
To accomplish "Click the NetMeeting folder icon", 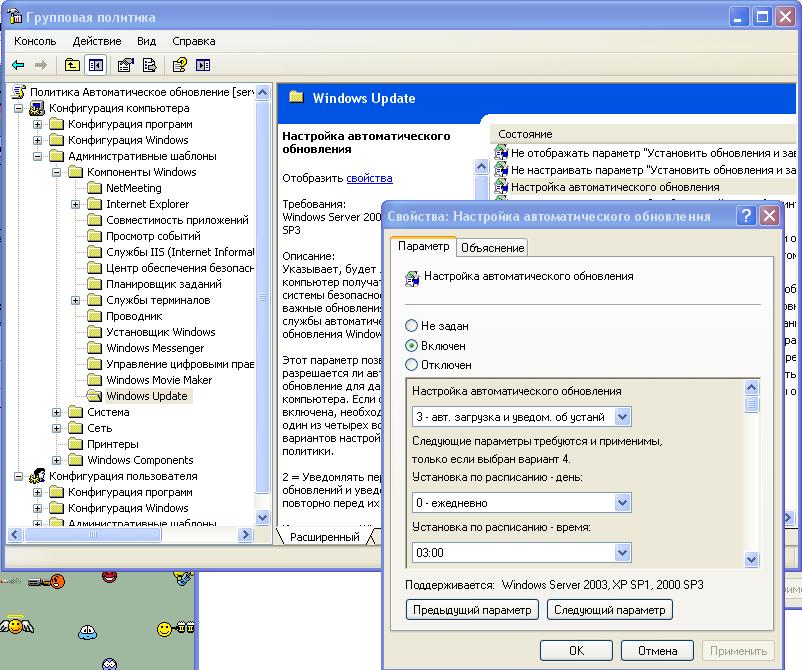I will click(95, 188).
